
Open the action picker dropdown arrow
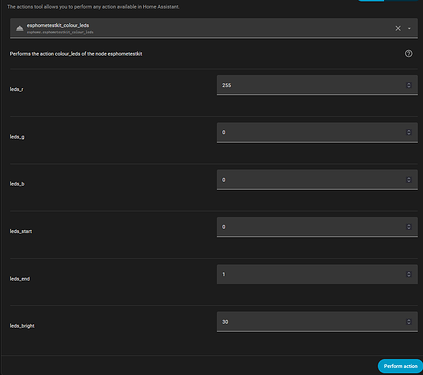click(409, 28)
